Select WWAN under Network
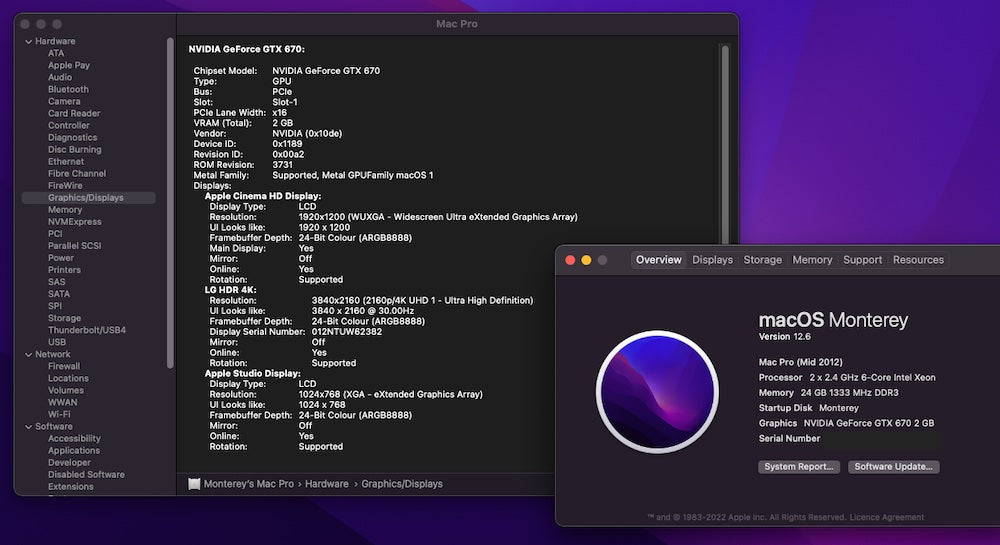The height and width of the screenshot is (545, 1000). 62,403
